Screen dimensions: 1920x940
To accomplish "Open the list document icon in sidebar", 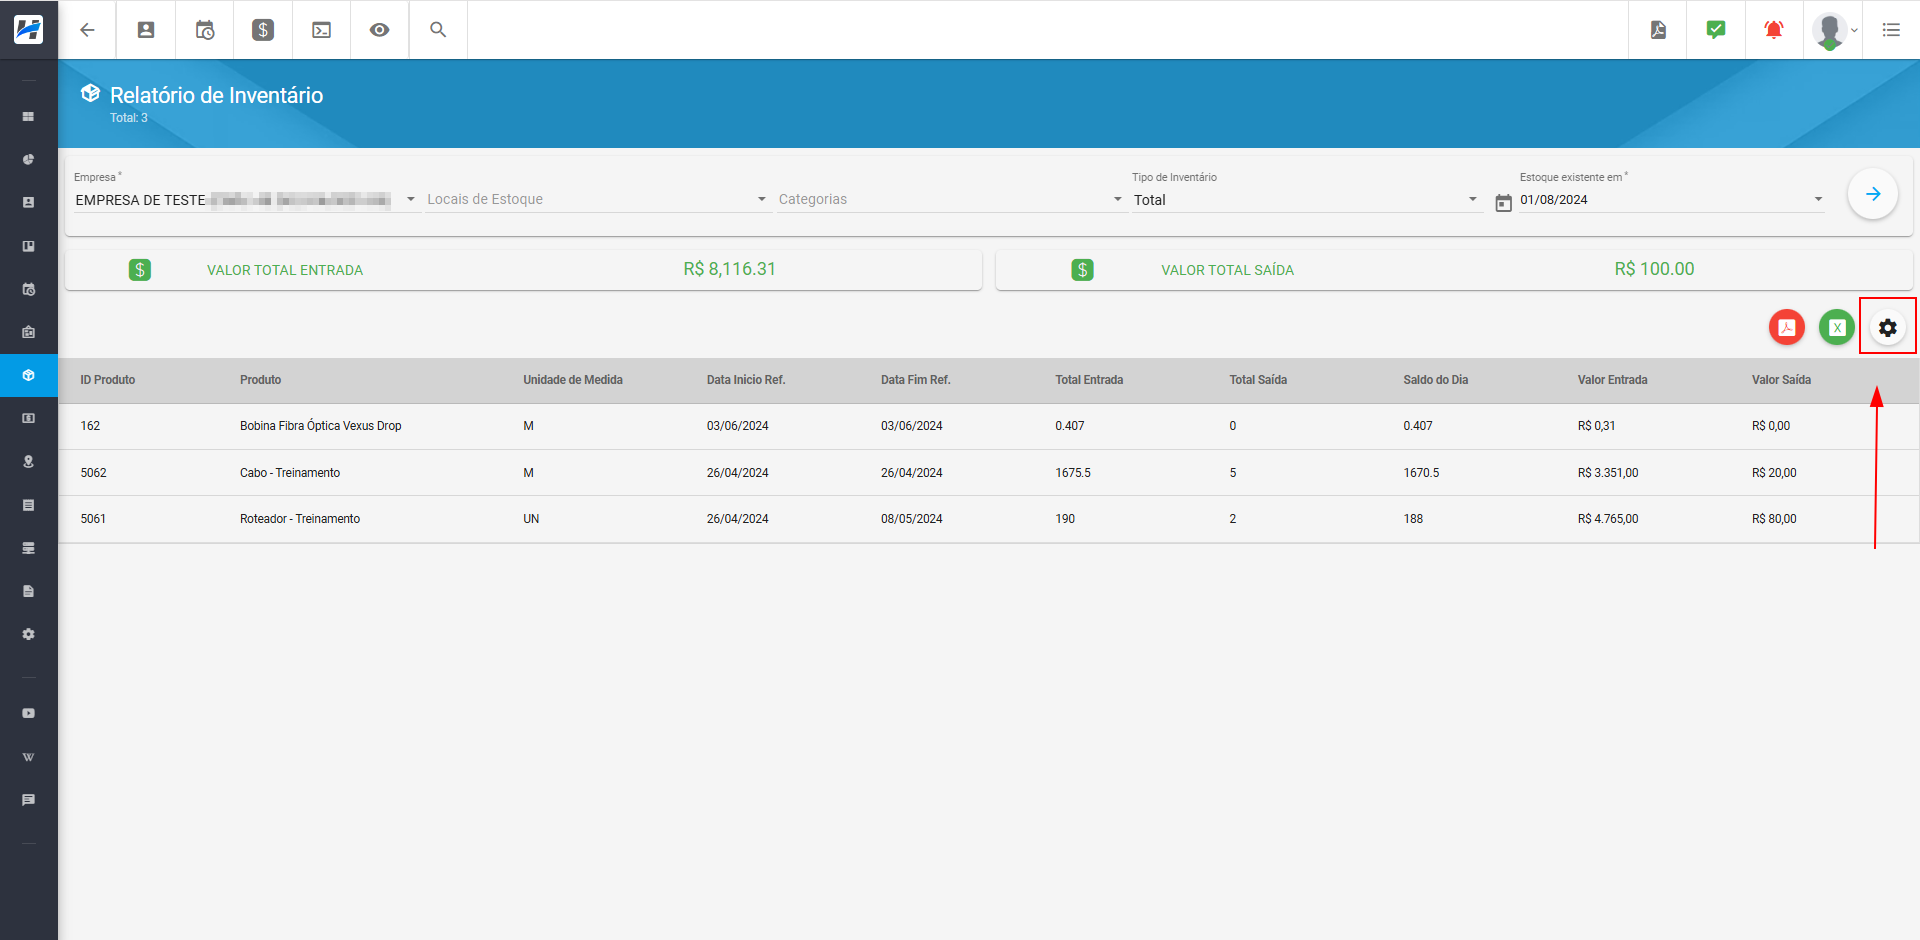I will pos(29,505).
